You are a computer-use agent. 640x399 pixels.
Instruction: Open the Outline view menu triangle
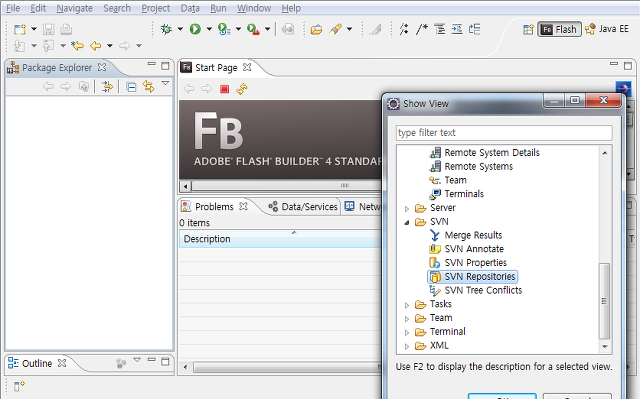tap(137, 360)
